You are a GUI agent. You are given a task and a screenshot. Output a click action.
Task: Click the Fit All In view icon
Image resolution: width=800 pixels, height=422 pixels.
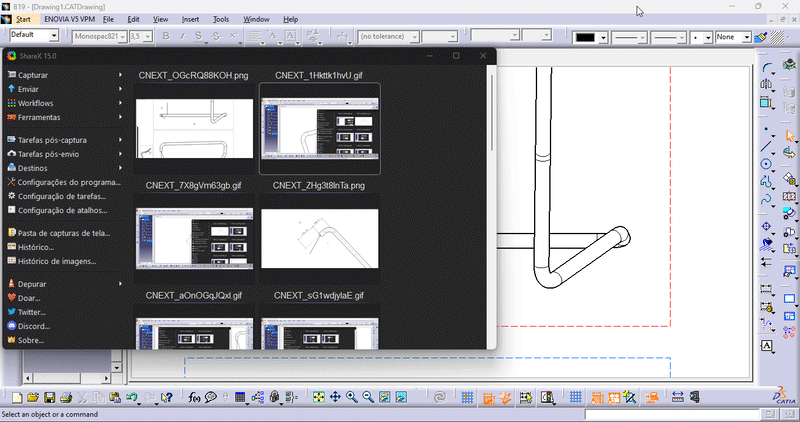click(319, 397)
